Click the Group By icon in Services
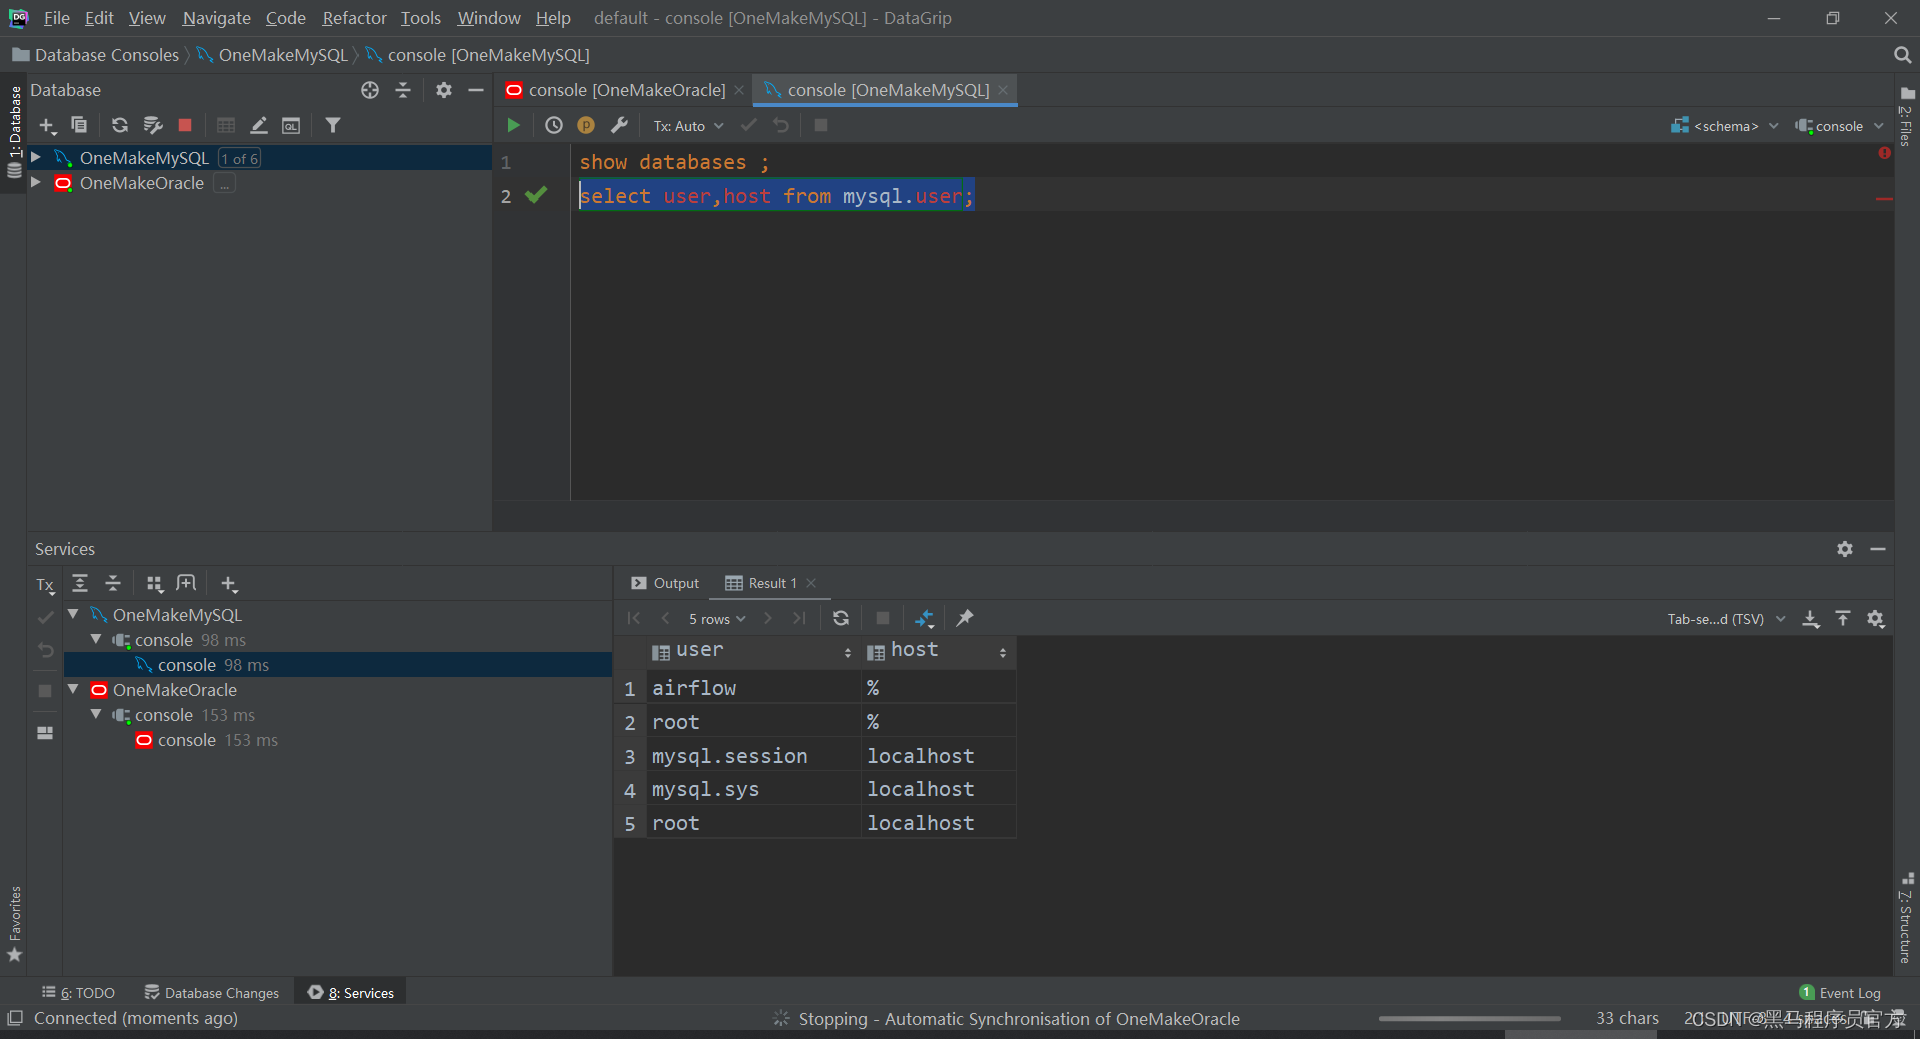Viewport: 1920px width, 1039px height. pos(154,583)
